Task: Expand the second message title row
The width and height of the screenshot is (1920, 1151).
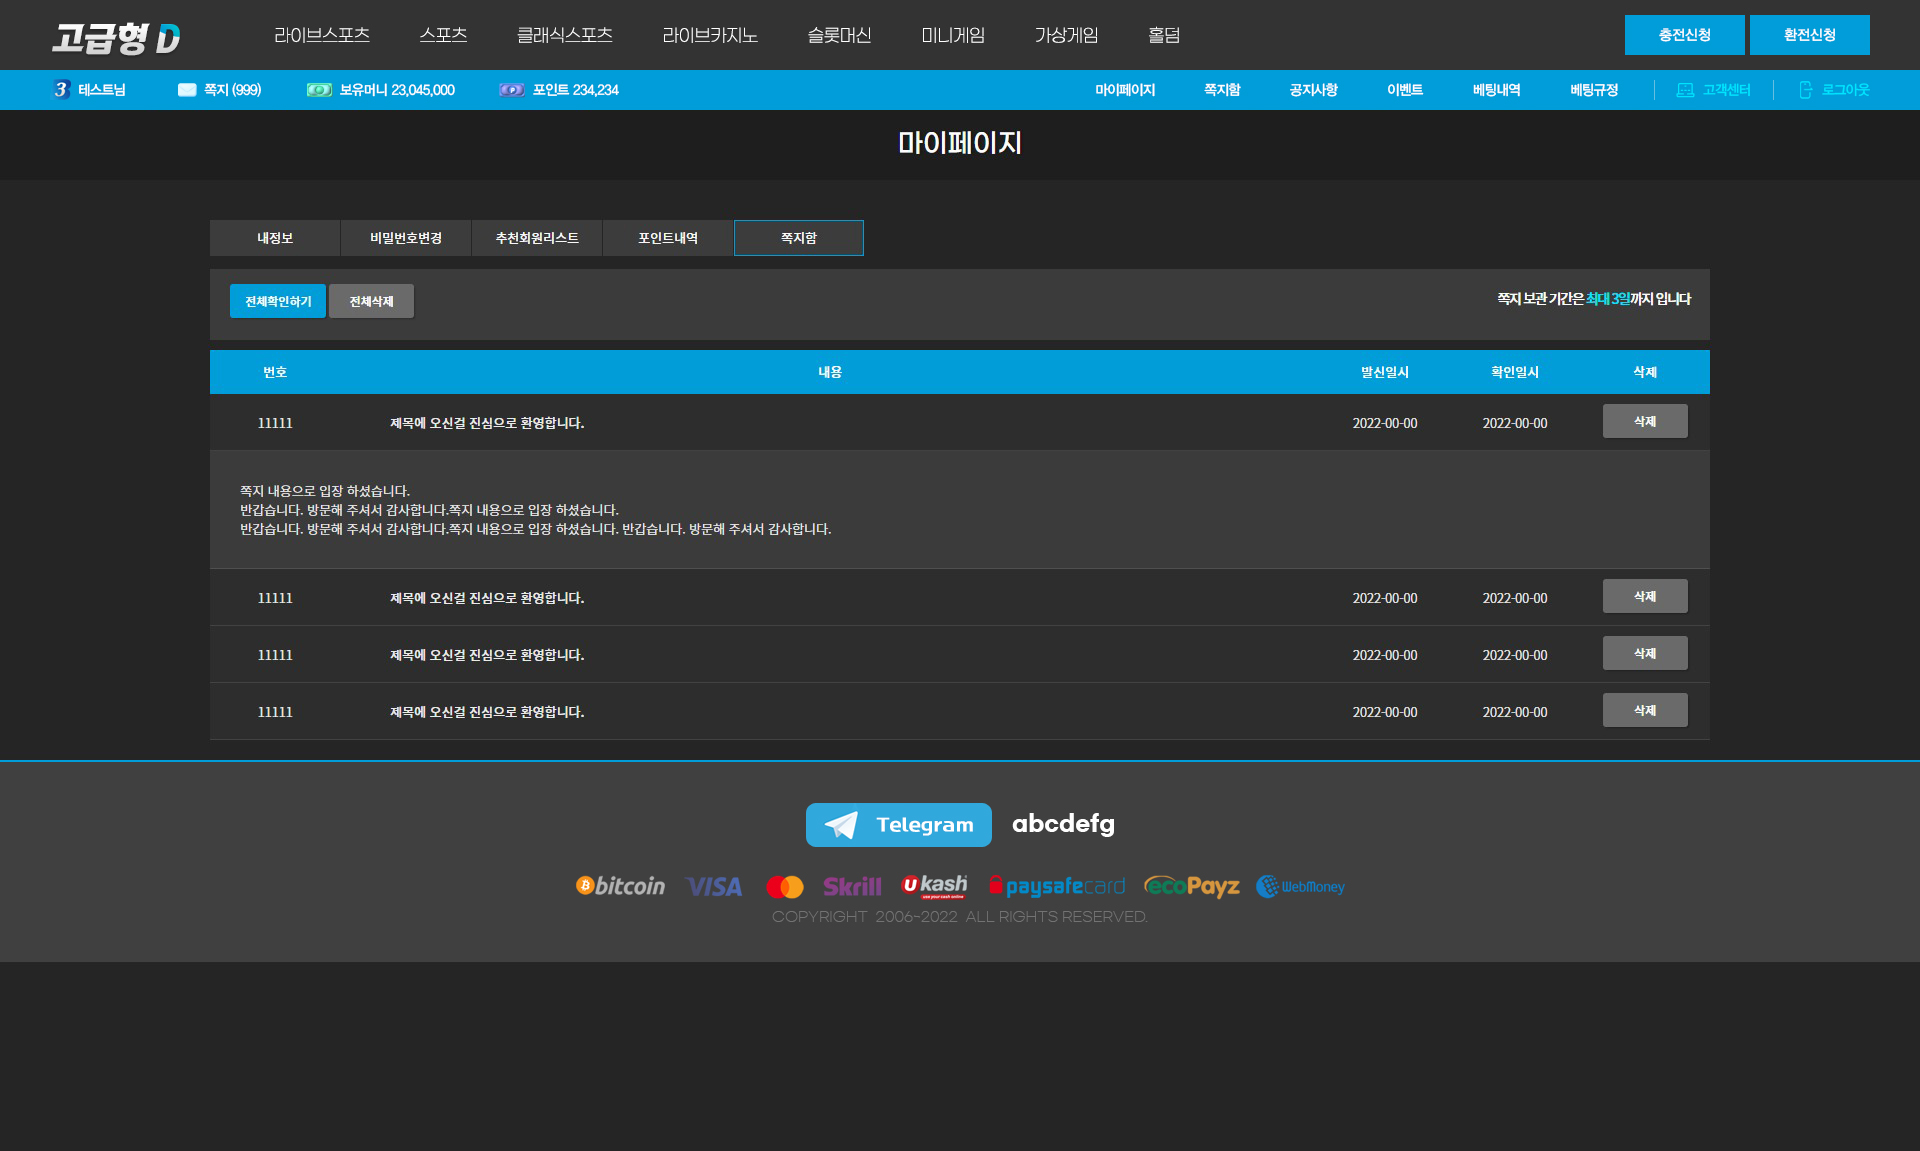Action: click(487, 598)
